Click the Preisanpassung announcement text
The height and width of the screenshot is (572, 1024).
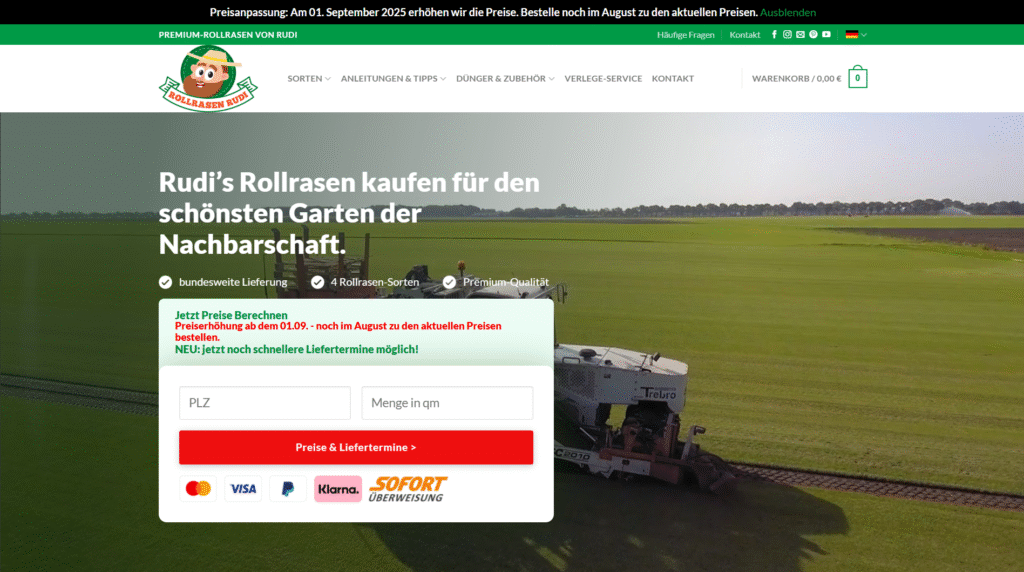483,12
